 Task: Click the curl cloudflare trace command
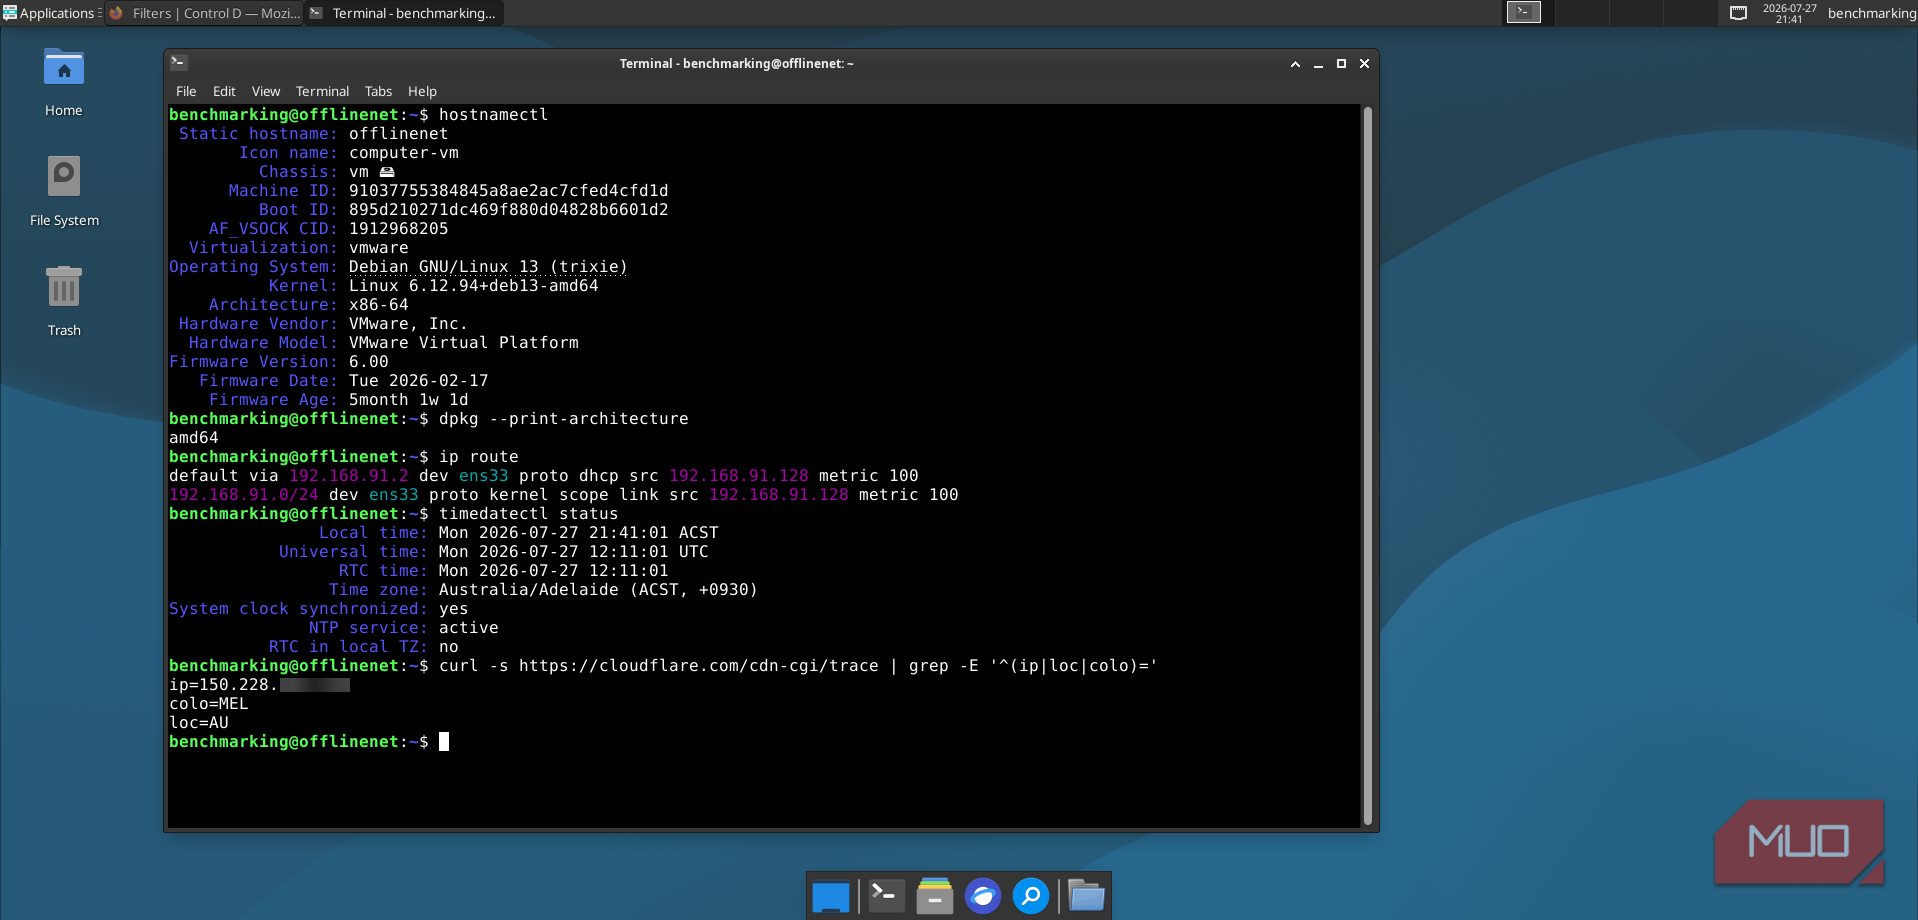[x=798, y=666]
